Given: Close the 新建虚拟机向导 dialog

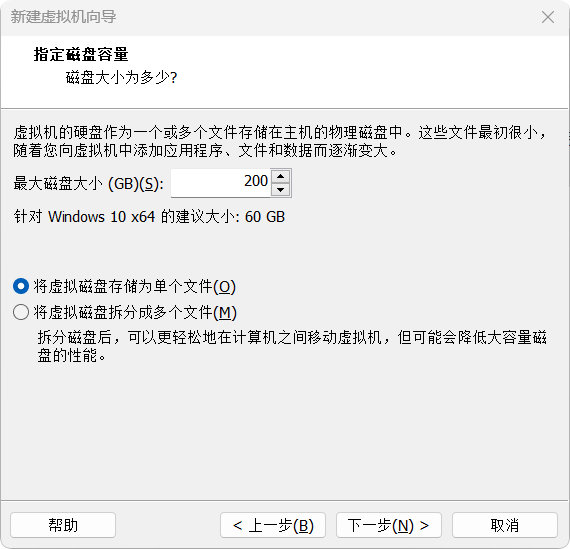Looking at the screenshot, I should pos(547,17).
